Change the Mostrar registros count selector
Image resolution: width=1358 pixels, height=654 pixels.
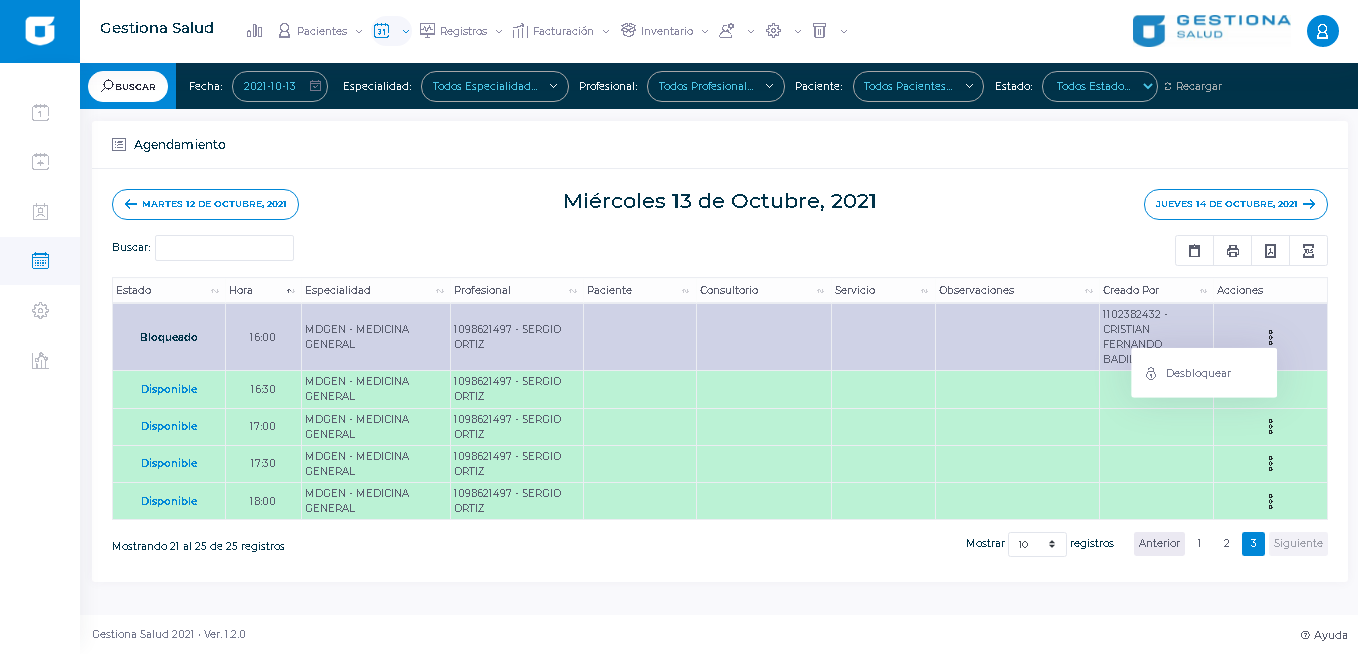point(1037,544)
